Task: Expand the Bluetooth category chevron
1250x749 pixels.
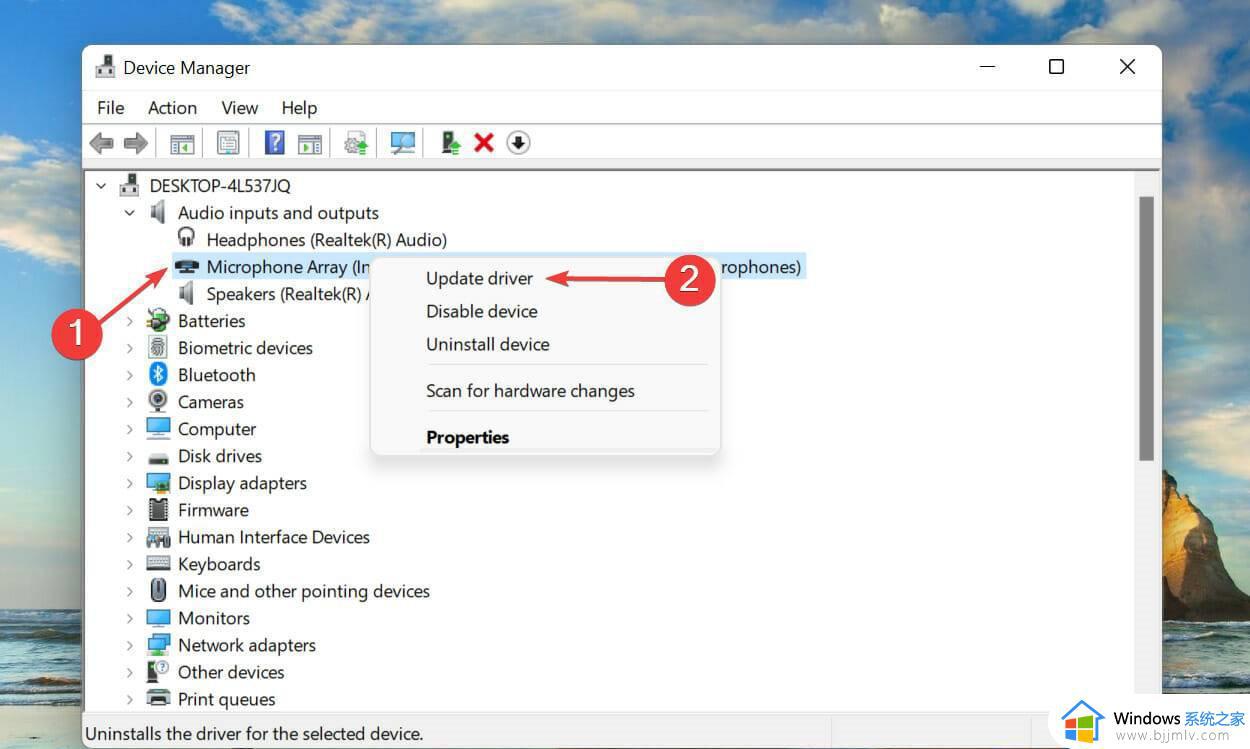Action: click(x=130, y=375)
